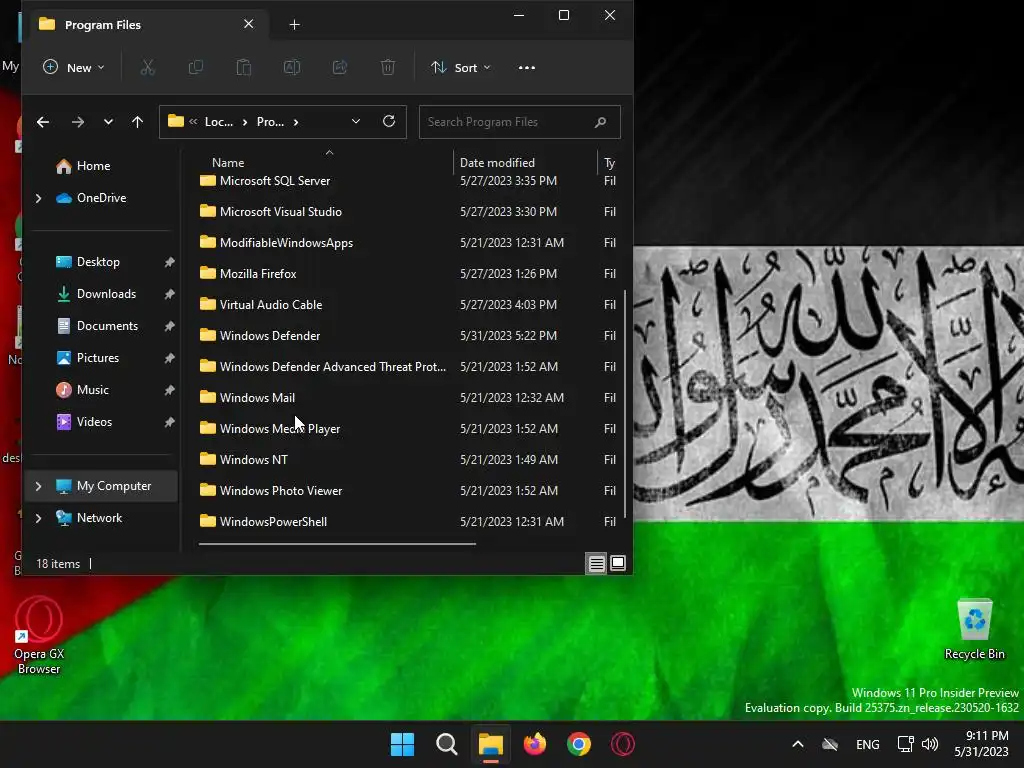Sort by the Name column header
Screen dimensions: 1024x768
pos(228,163)
